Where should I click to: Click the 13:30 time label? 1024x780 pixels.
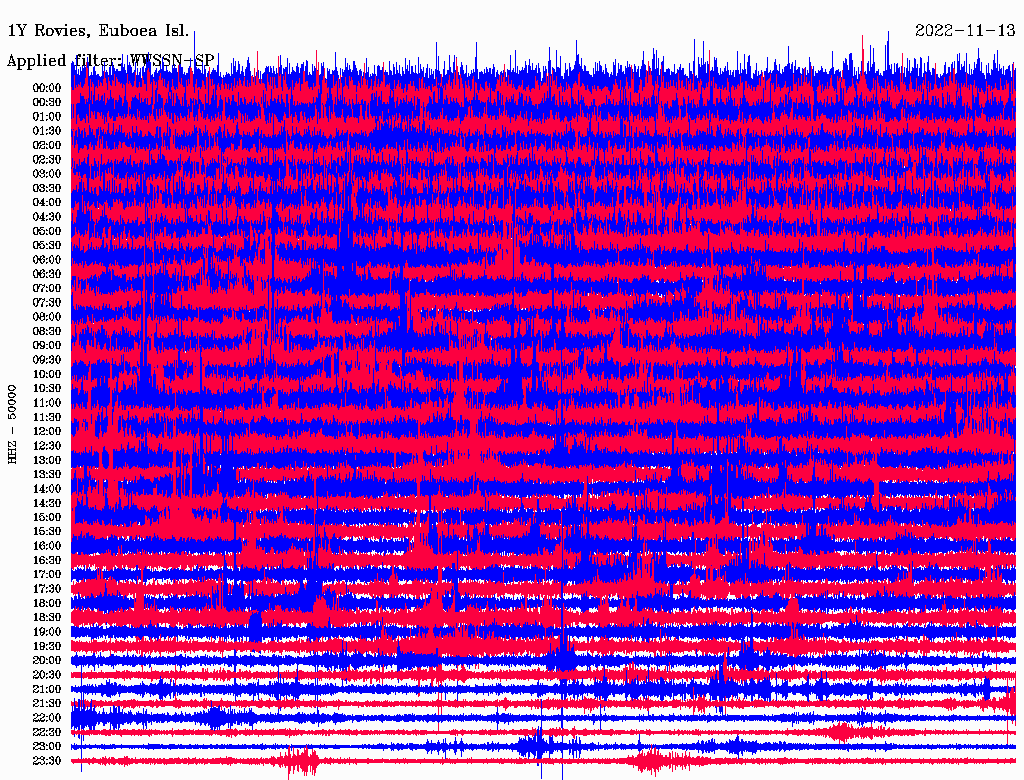(47, 474)
